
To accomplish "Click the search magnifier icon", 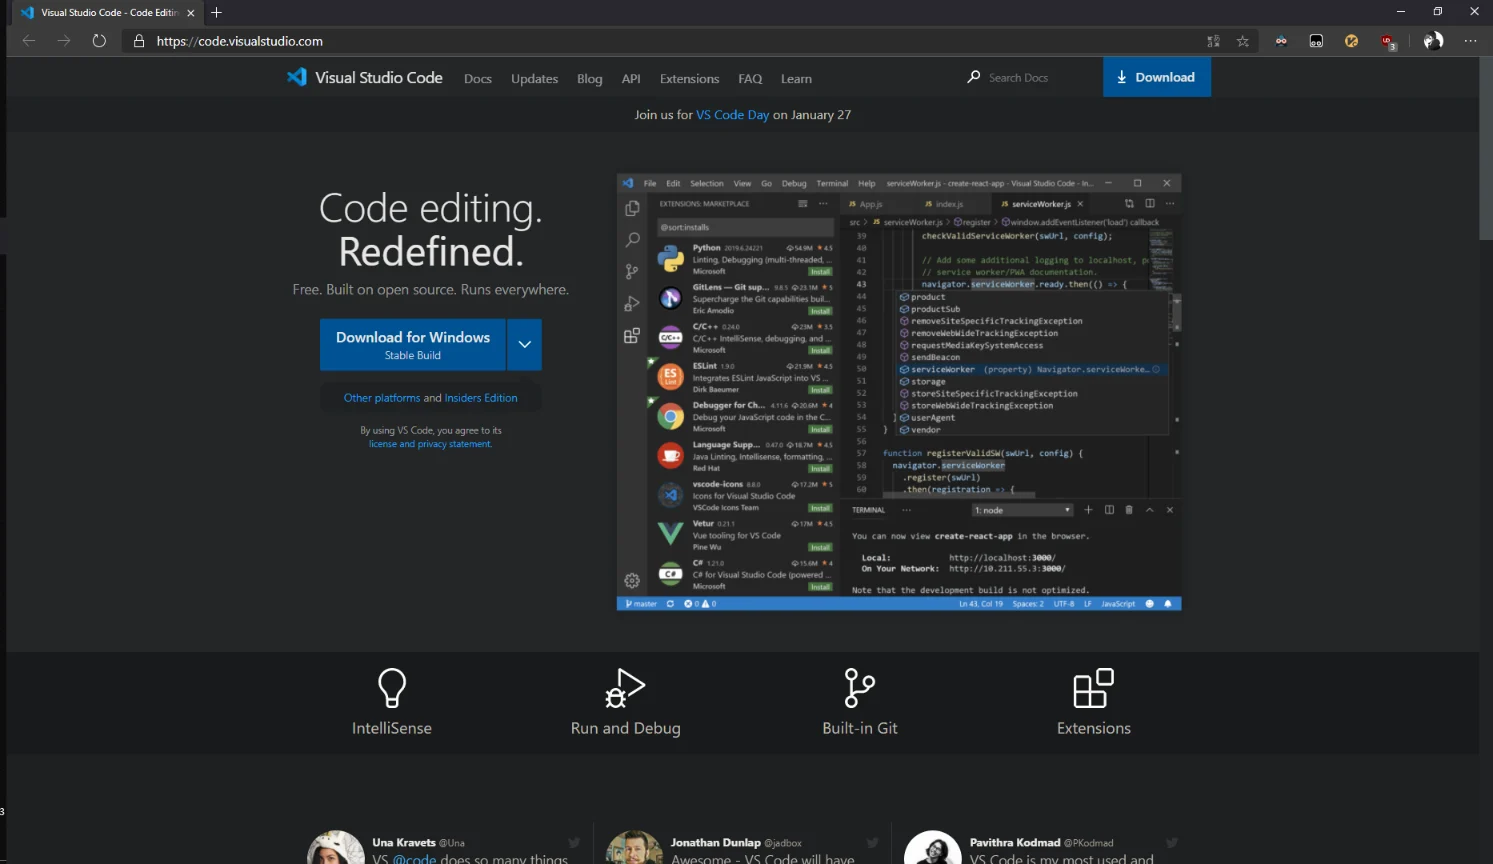I will tap(973, 77).
